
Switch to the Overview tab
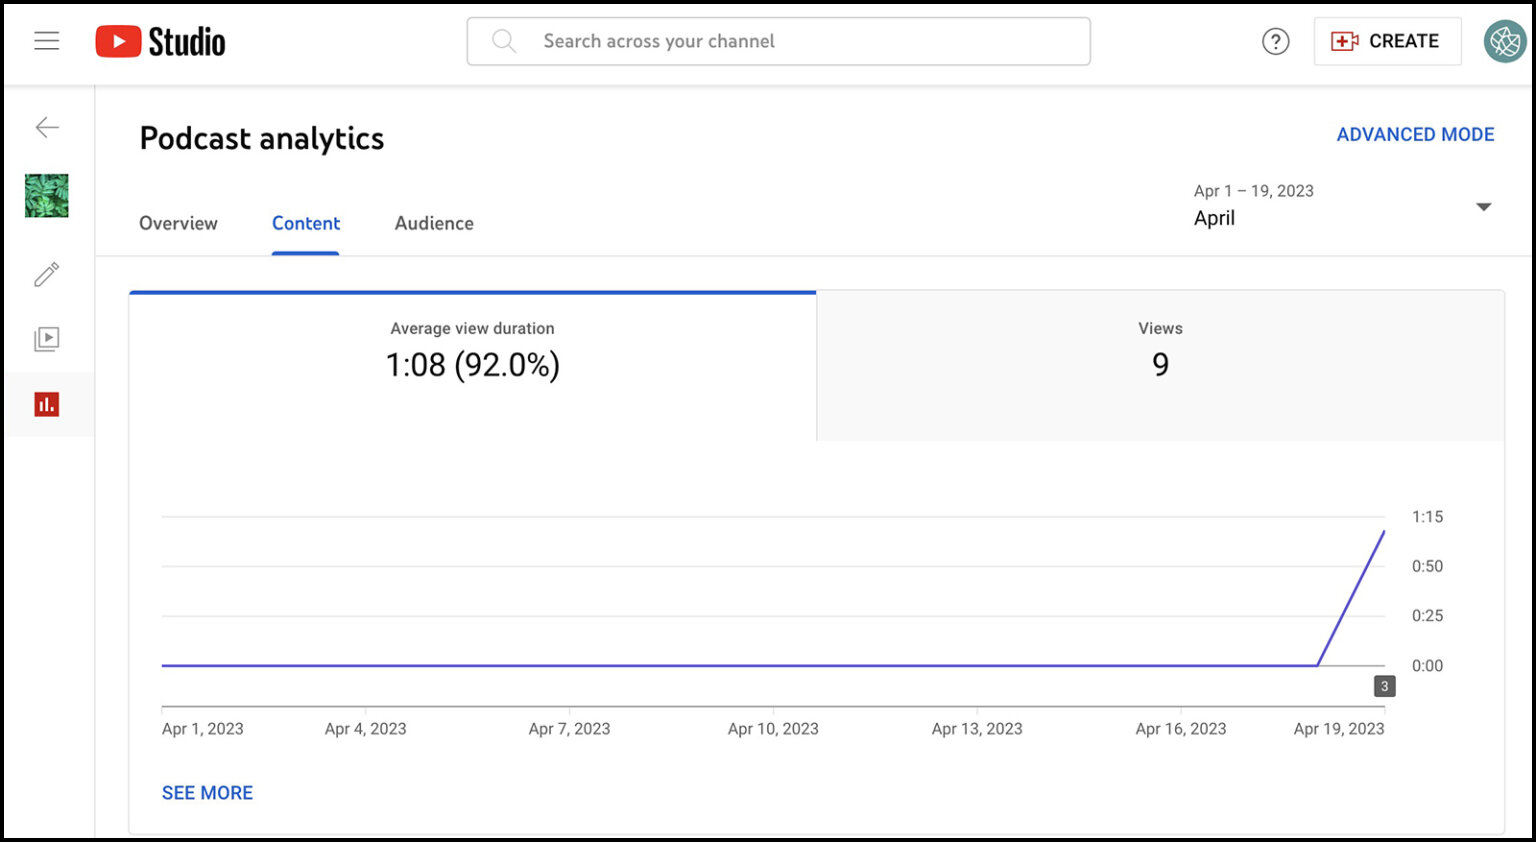click(178, 223)
